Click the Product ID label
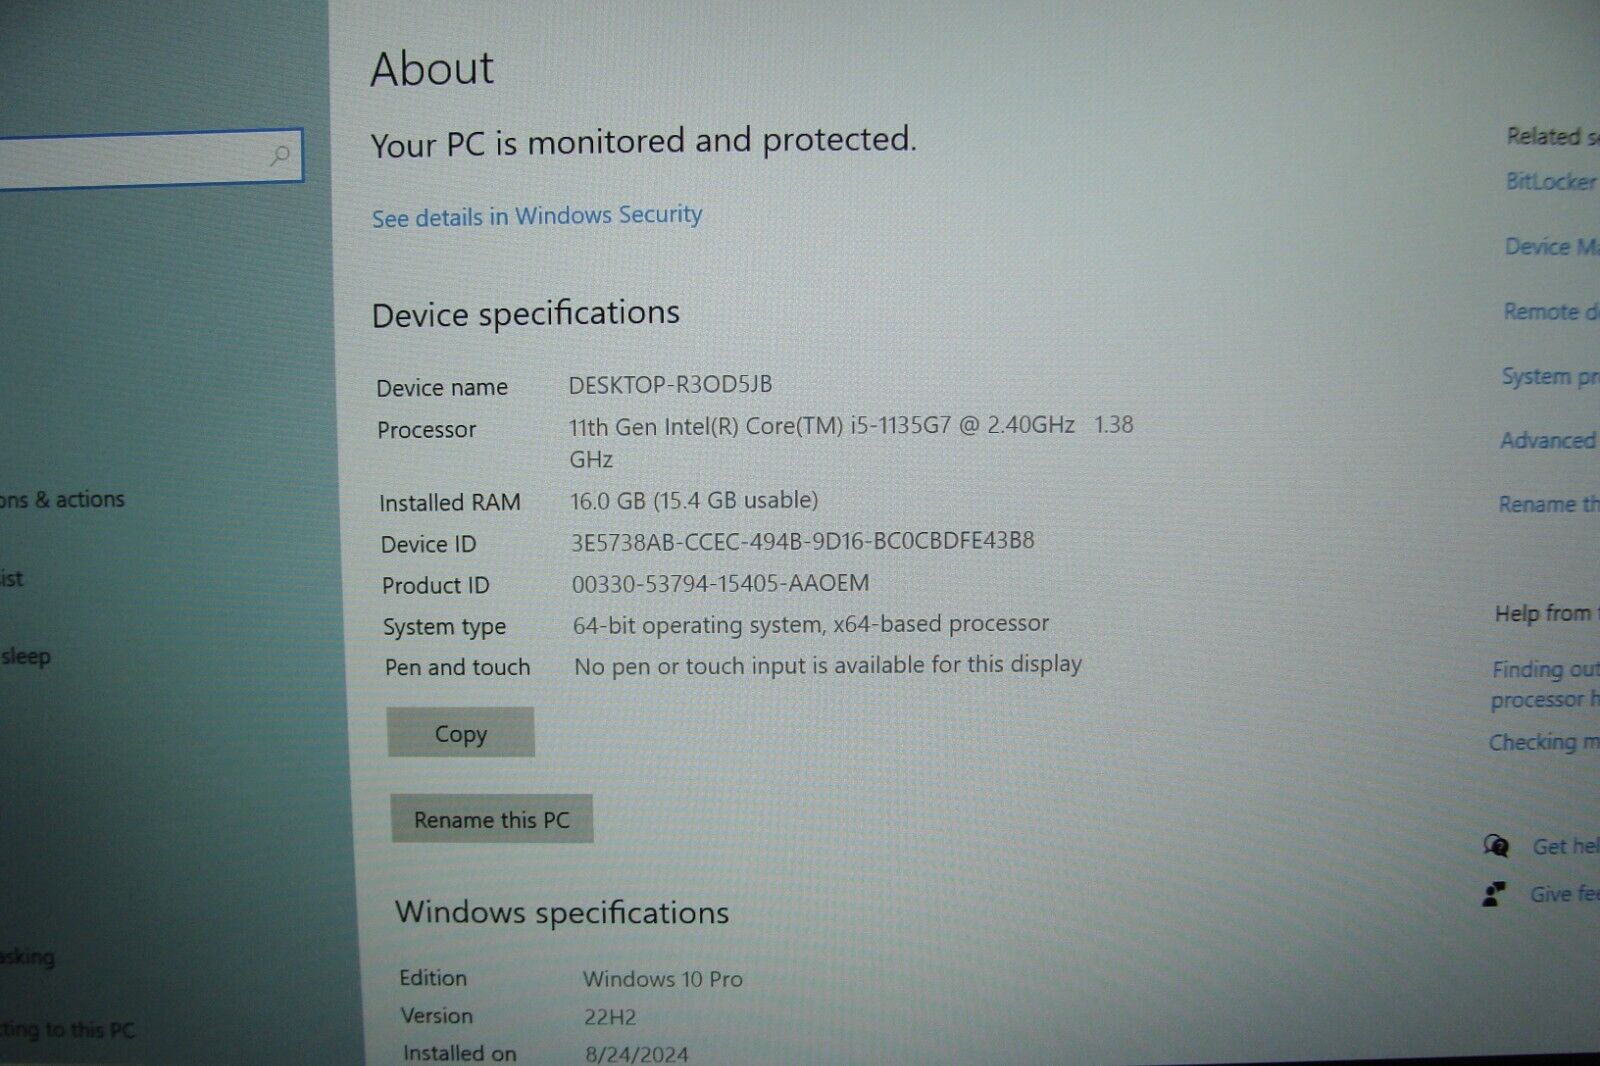Image resolution: width=1600 pixels, height=1066 pixels. (436, 585)
